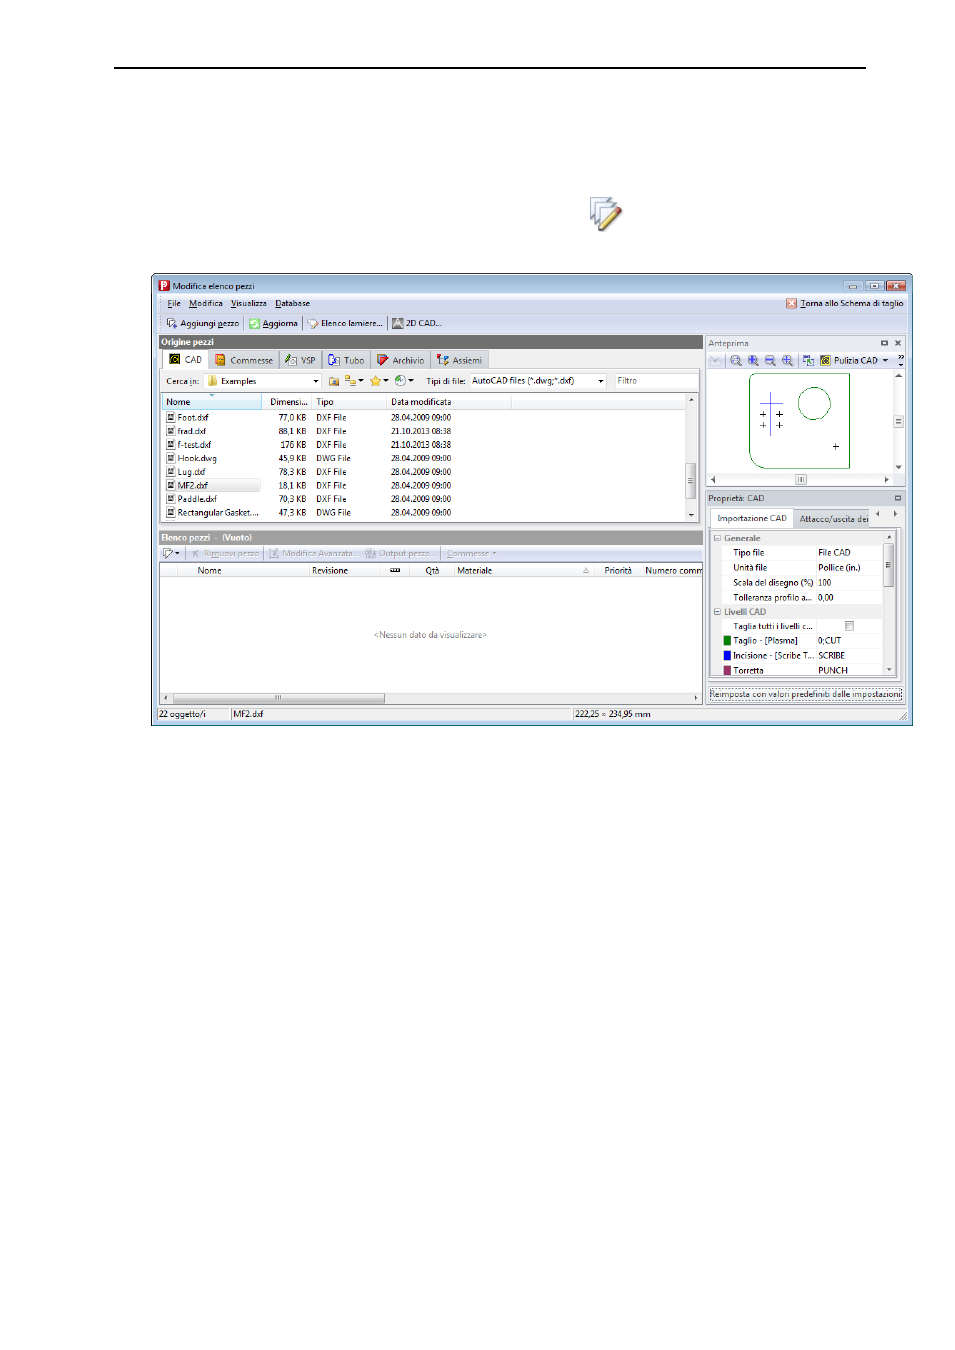Click the purple Torretta color swatch
Image resolution: width=955 pixels, height=1350 pixels.
click(728, 671)
